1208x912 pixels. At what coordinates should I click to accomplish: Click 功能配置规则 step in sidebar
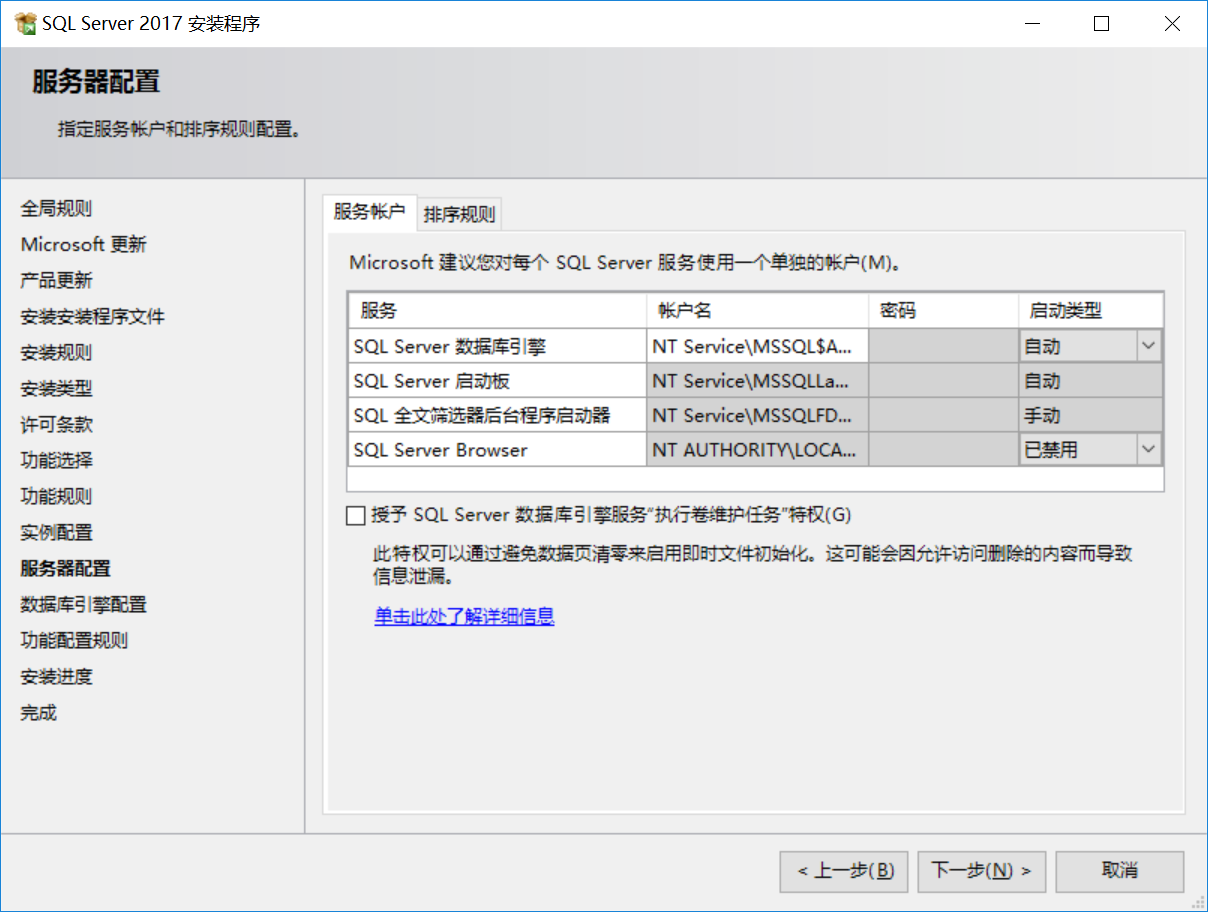[75, 641]
